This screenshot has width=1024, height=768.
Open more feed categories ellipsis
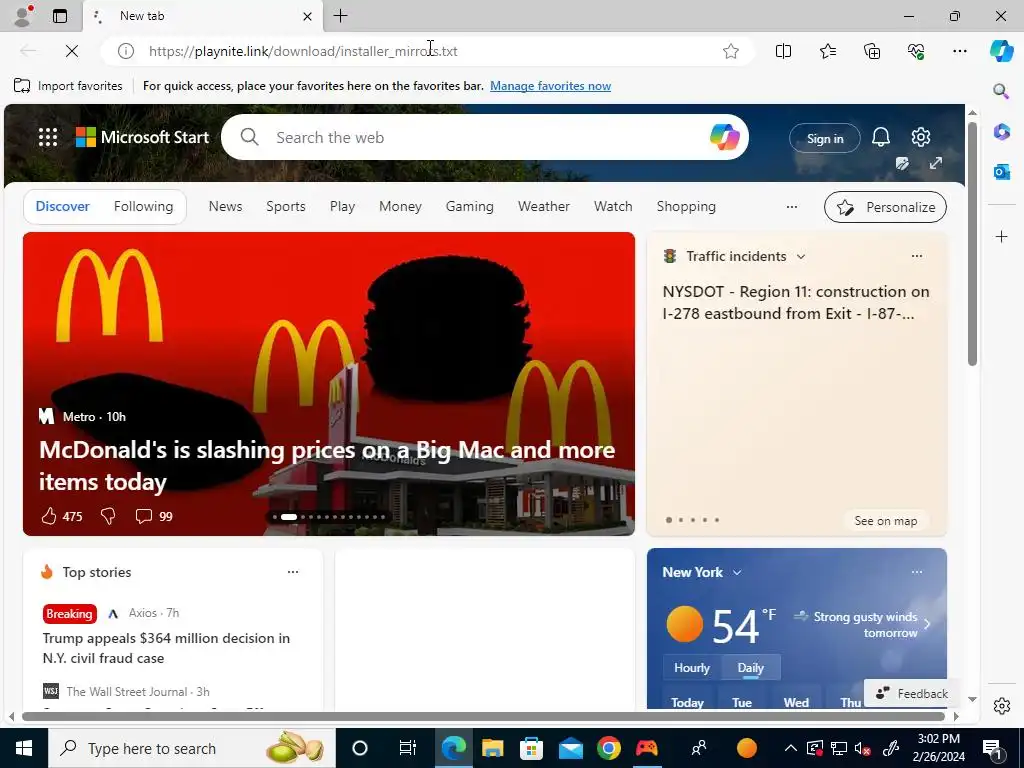[792, 207]
